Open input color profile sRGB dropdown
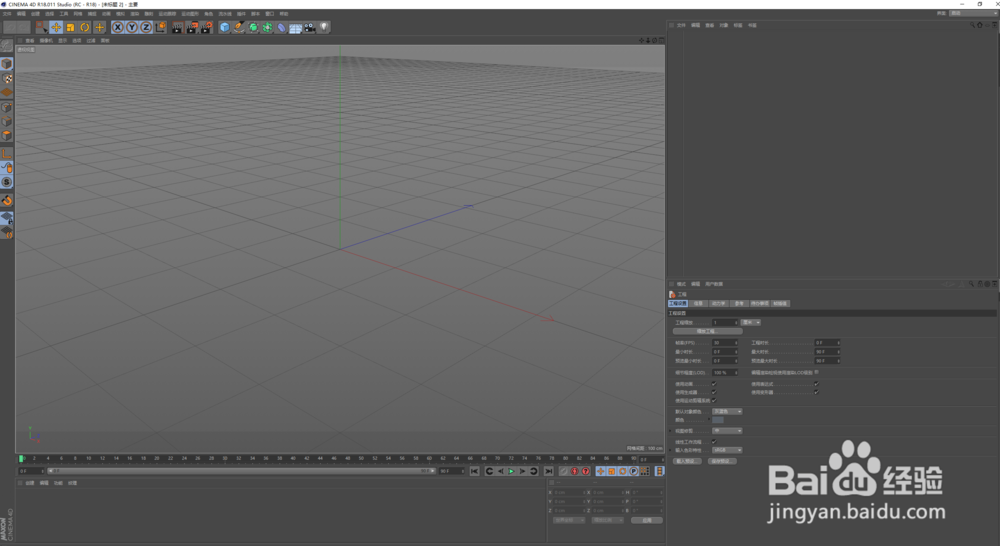1000x546 pixels. [727, 450]
